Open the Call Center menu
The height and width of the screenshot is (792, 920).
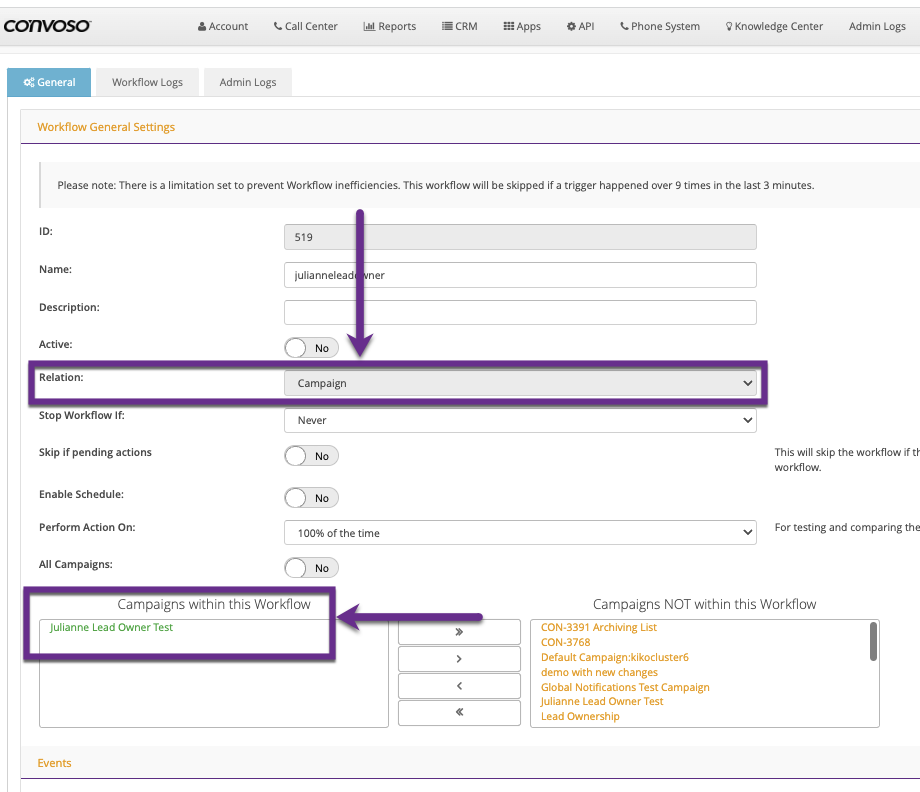pyautogui.click(x=305, y=26)
